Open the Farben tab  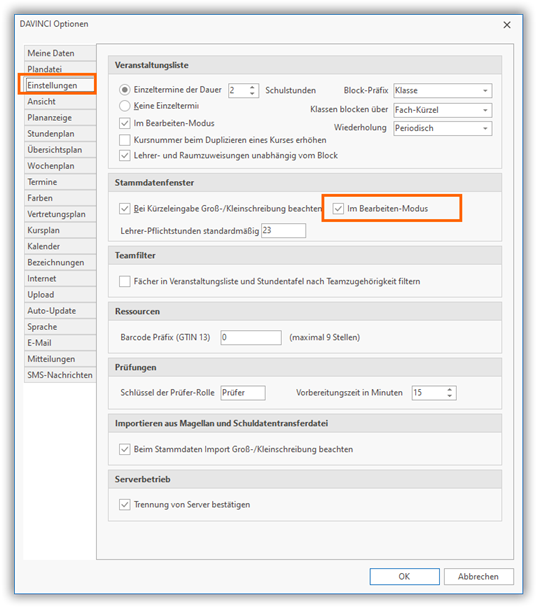click(x=60, y=198)
